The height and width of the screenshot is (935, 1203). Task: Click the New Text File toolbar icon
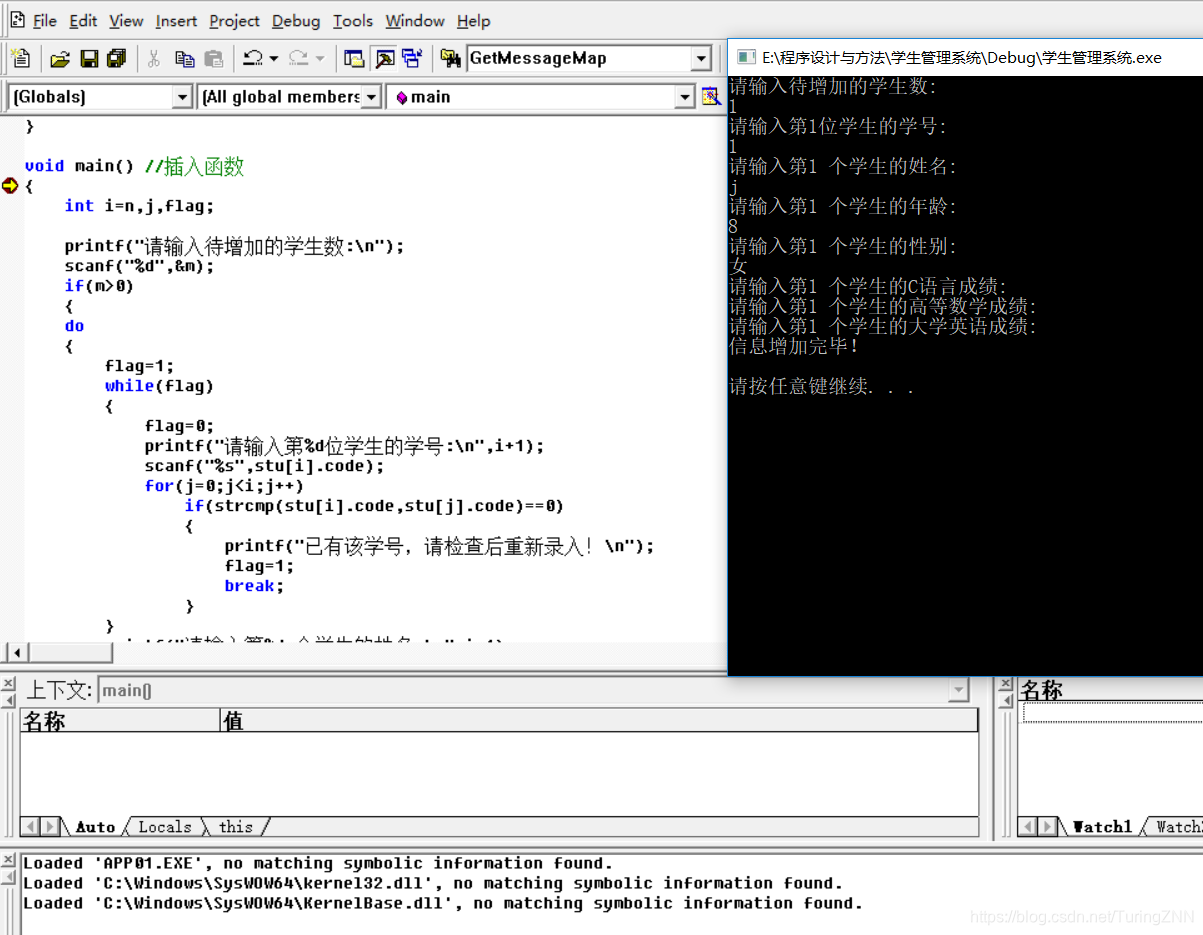tap(21, 58)
